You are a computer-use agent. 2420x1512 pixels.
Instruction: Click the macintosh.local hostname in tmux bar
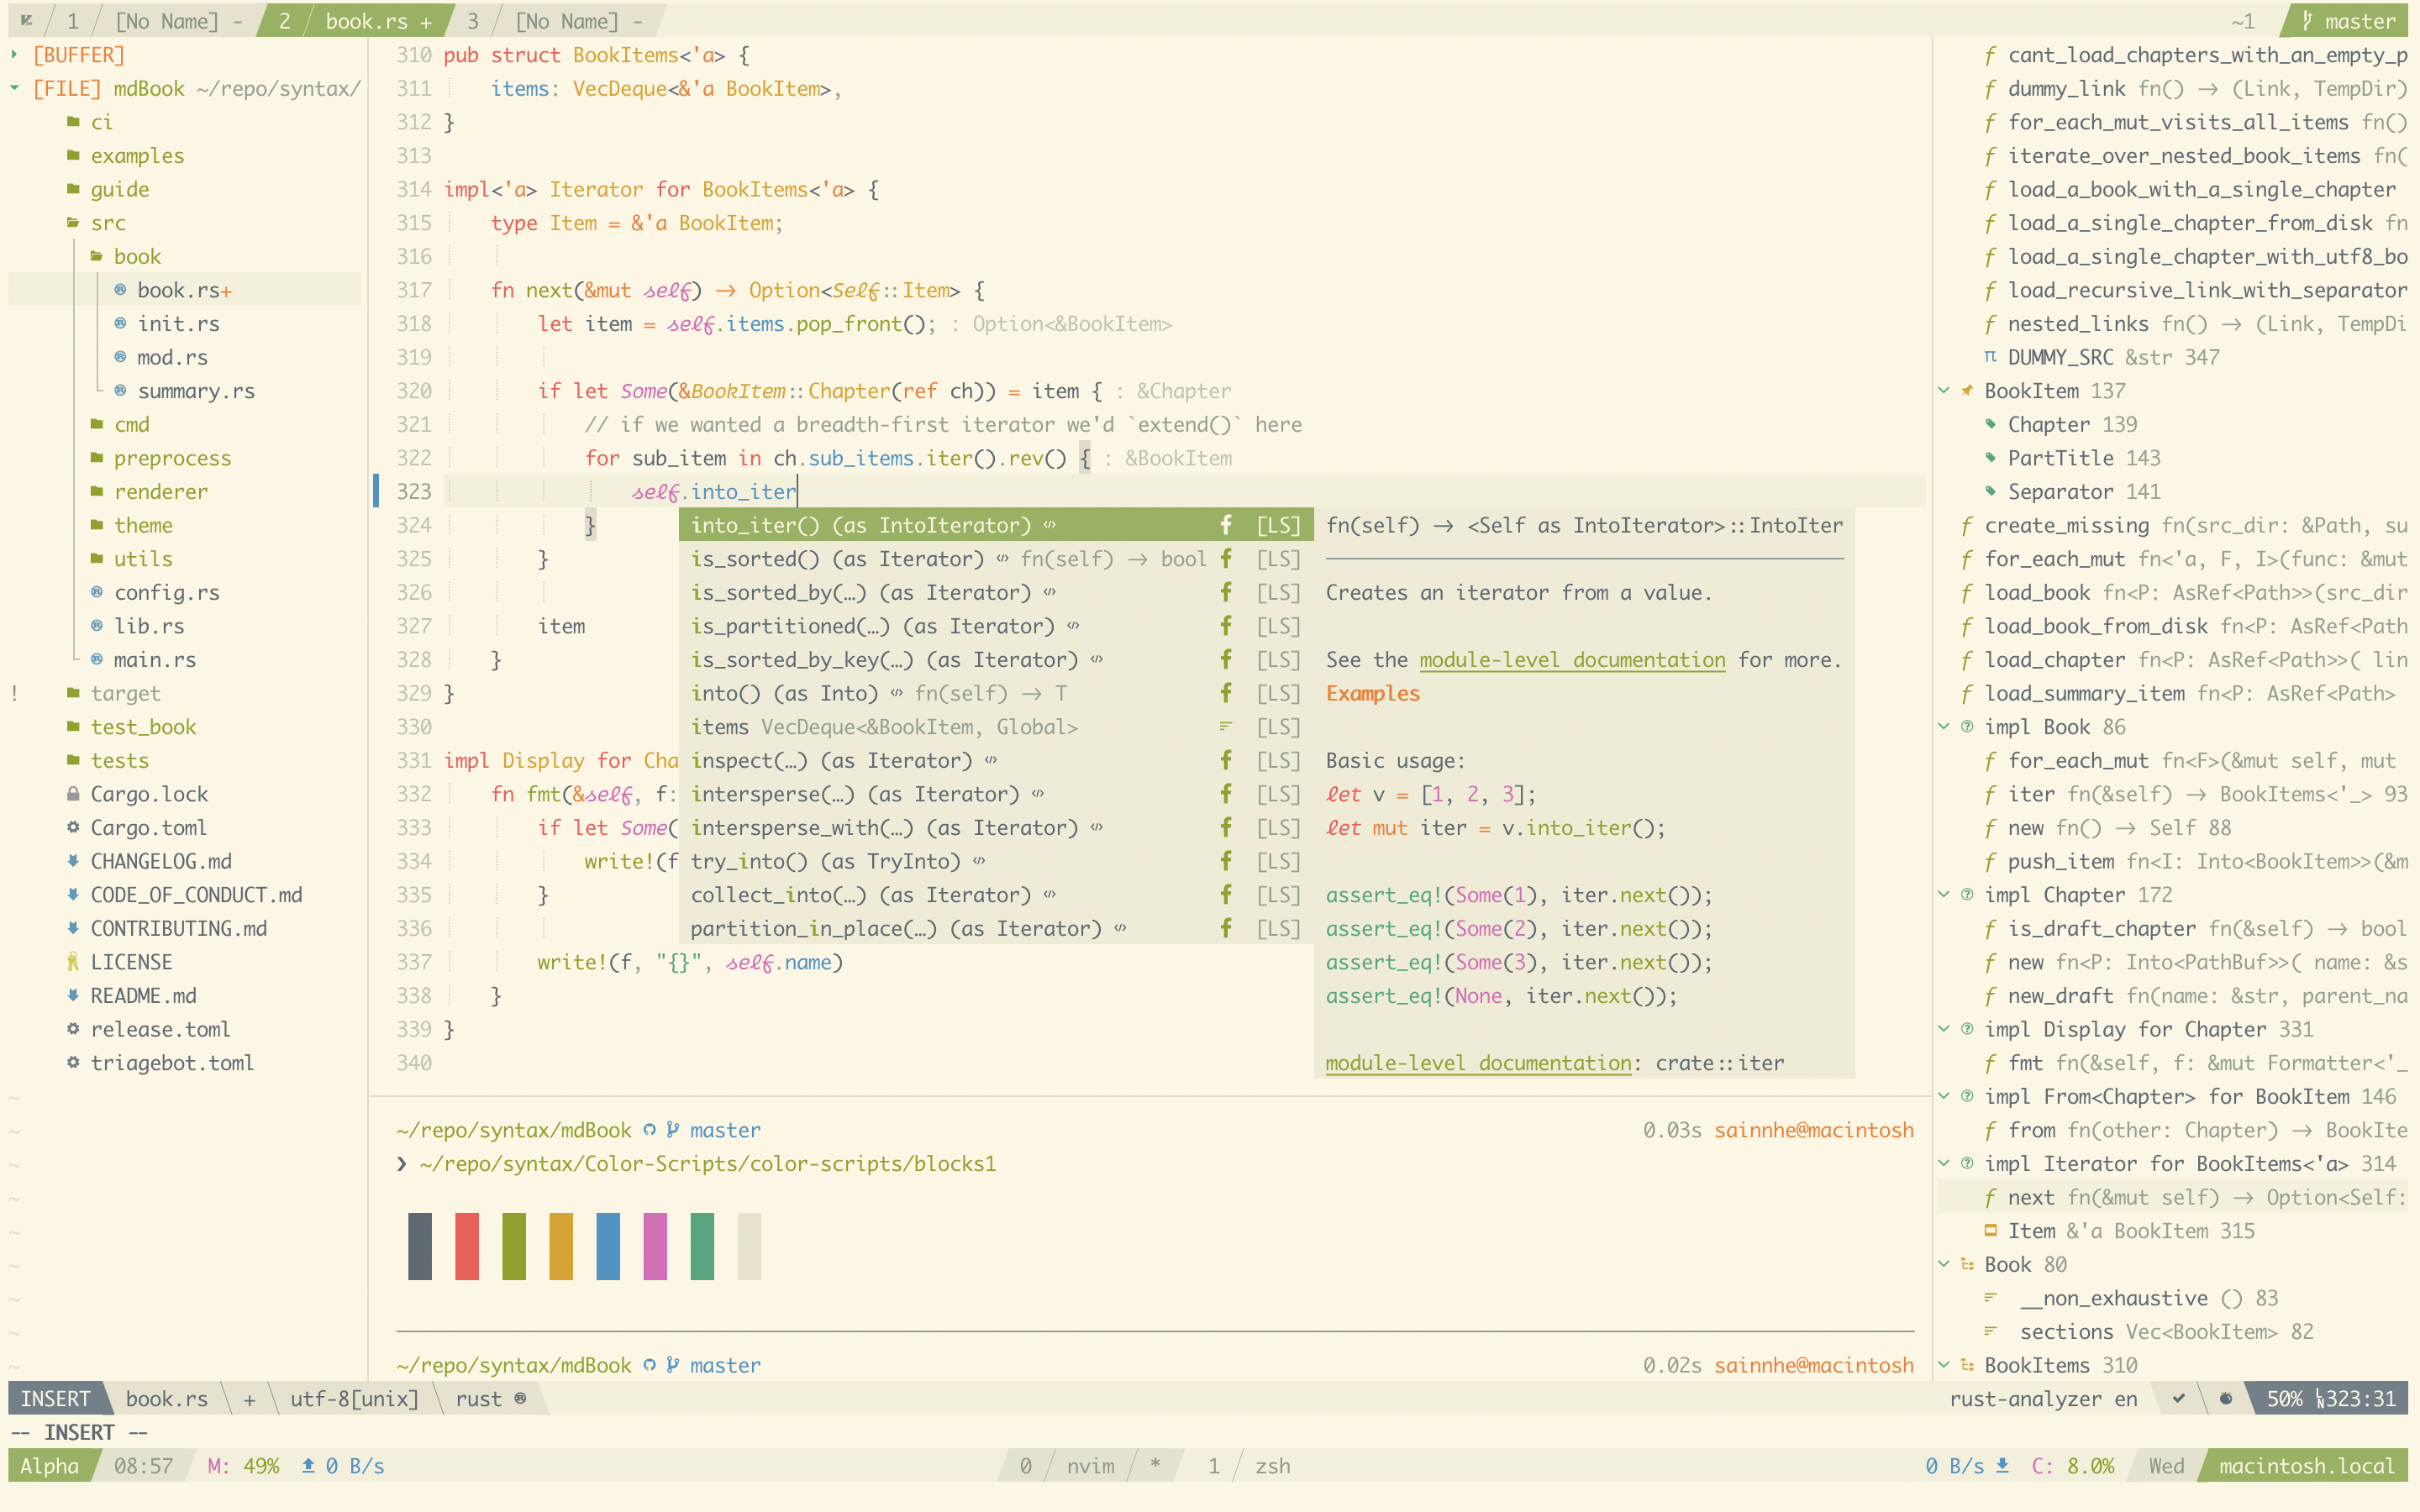(2306, 1466)
